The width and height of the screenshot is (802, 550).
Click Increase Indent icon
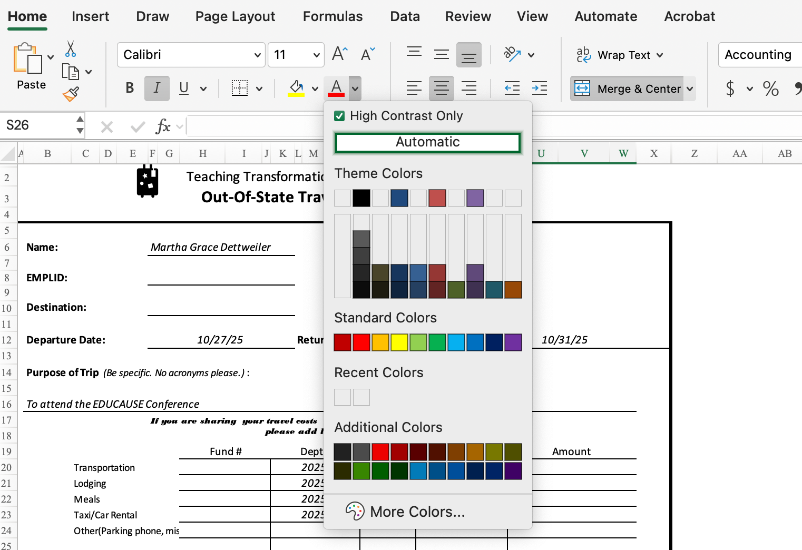tap(539, 88)
